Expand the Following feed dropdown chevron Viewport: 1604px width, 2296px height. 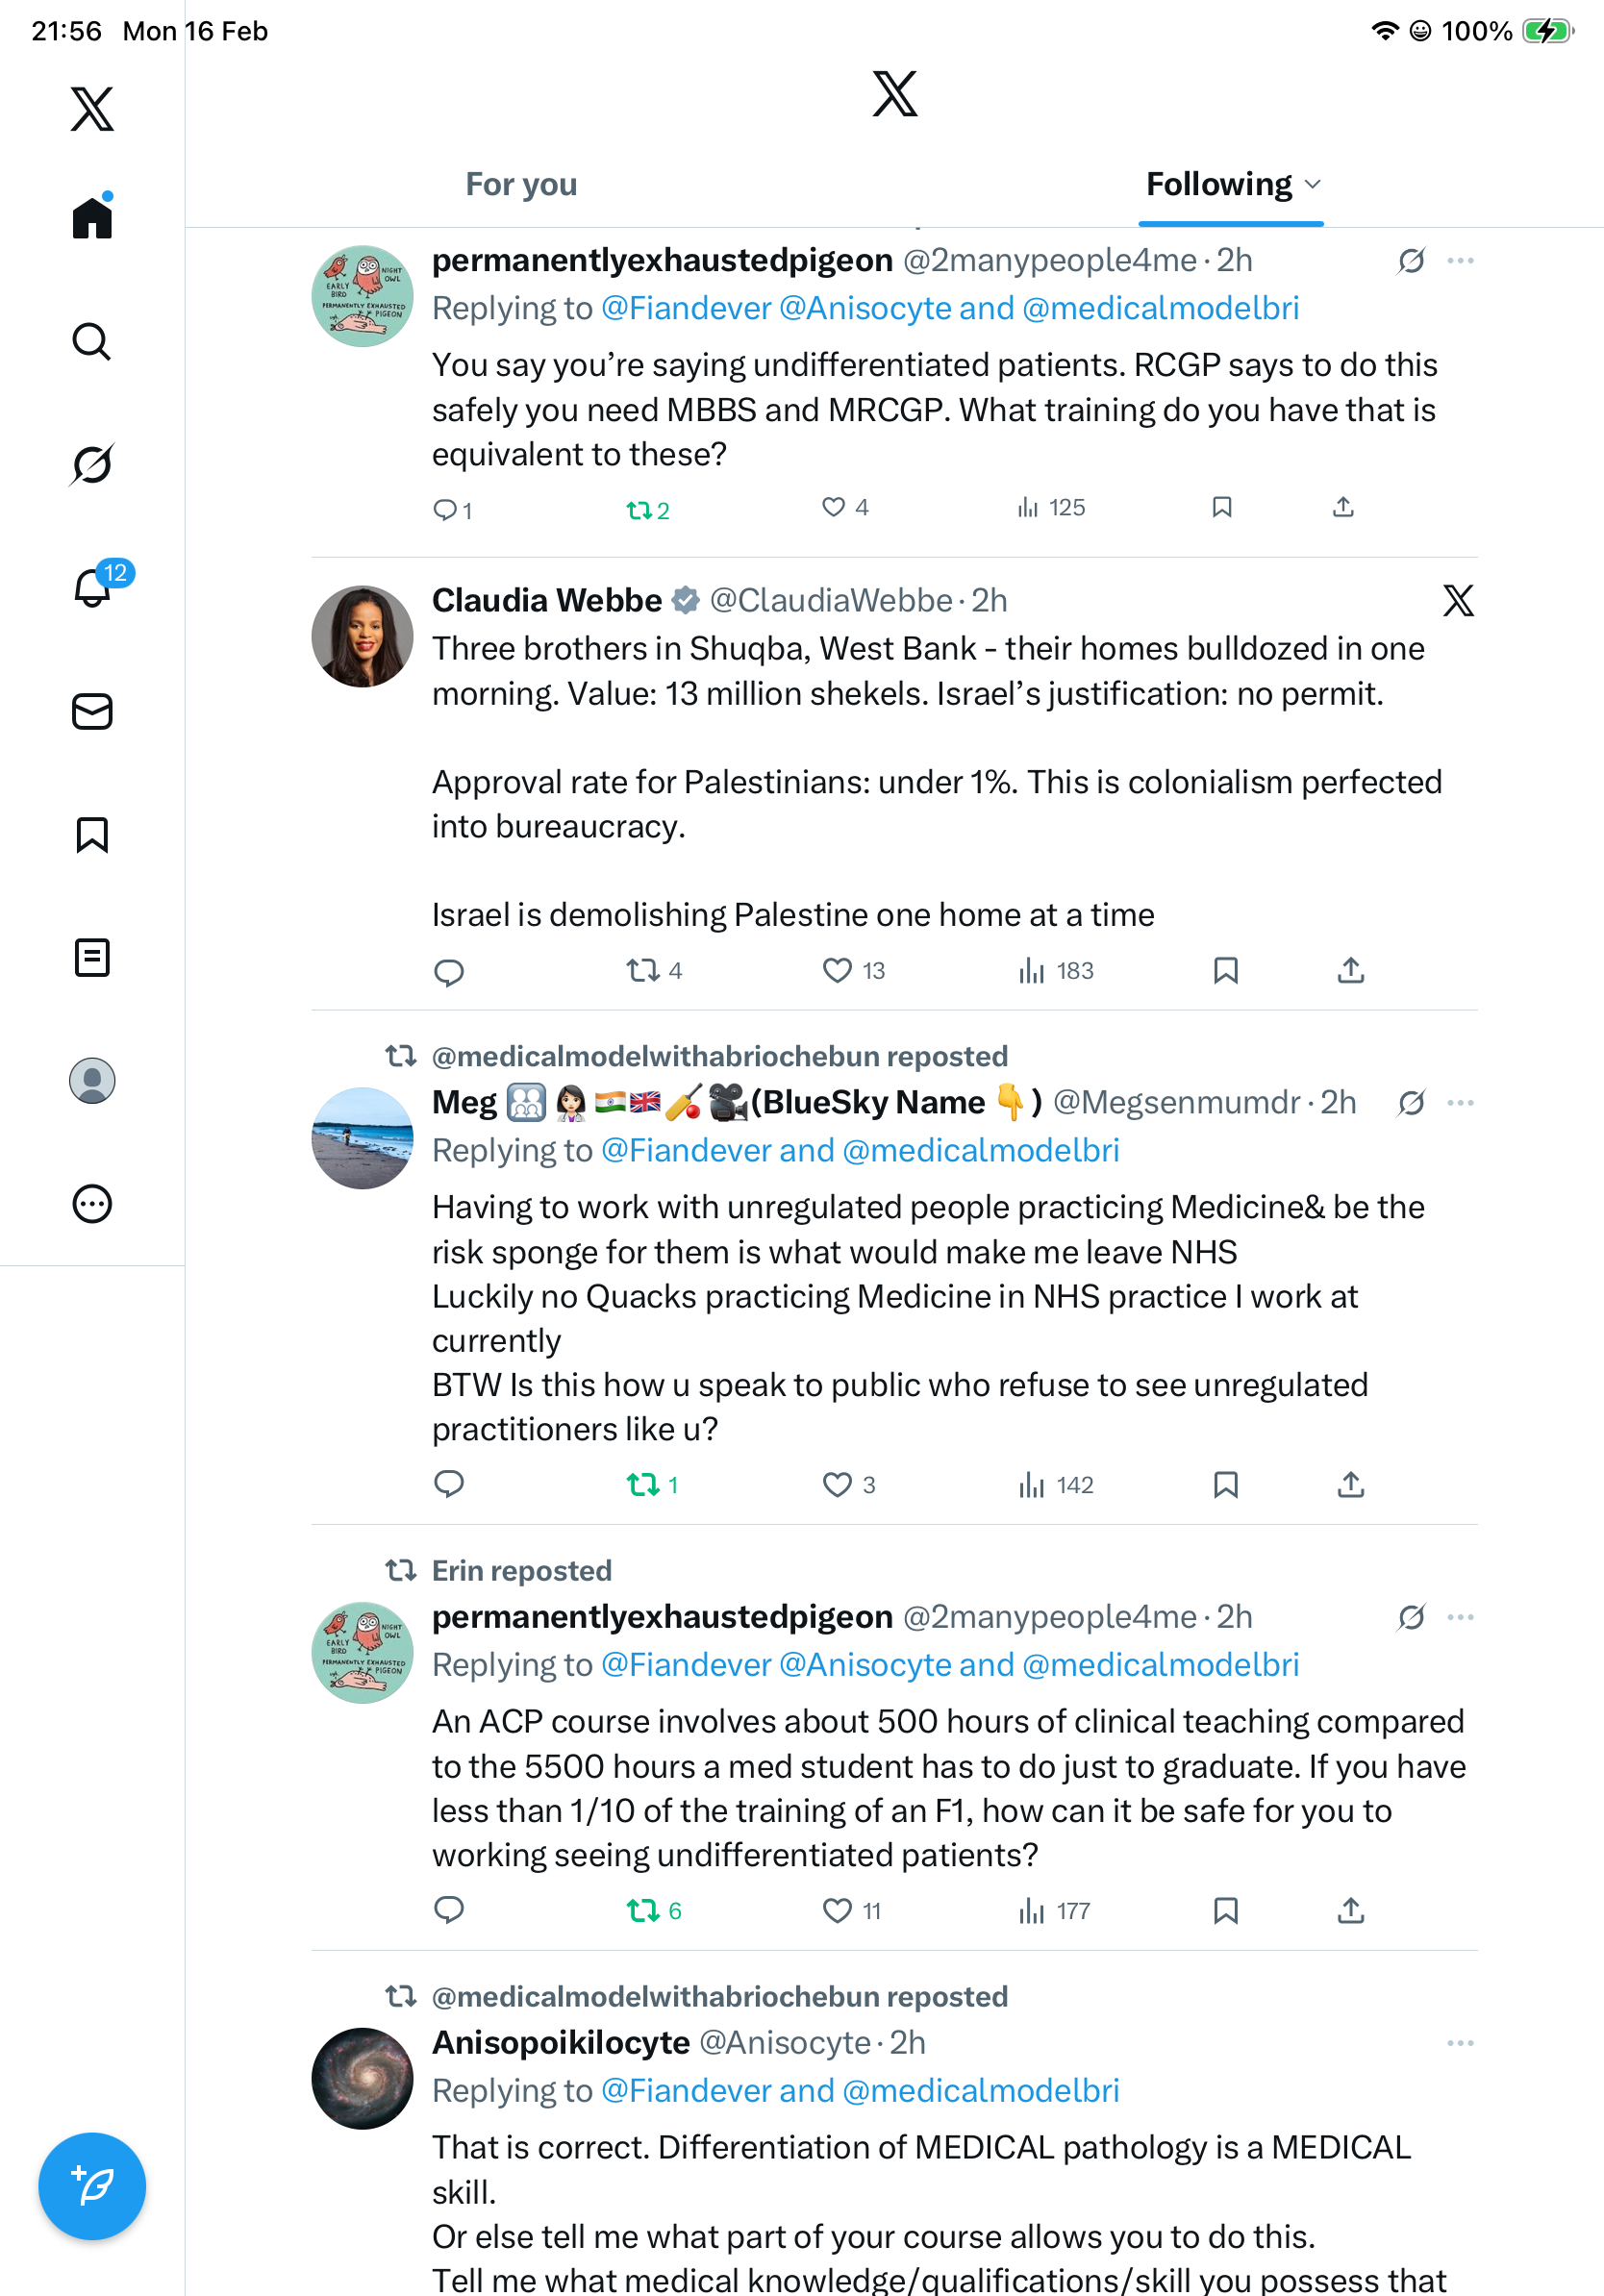(x=1313, y=185)
